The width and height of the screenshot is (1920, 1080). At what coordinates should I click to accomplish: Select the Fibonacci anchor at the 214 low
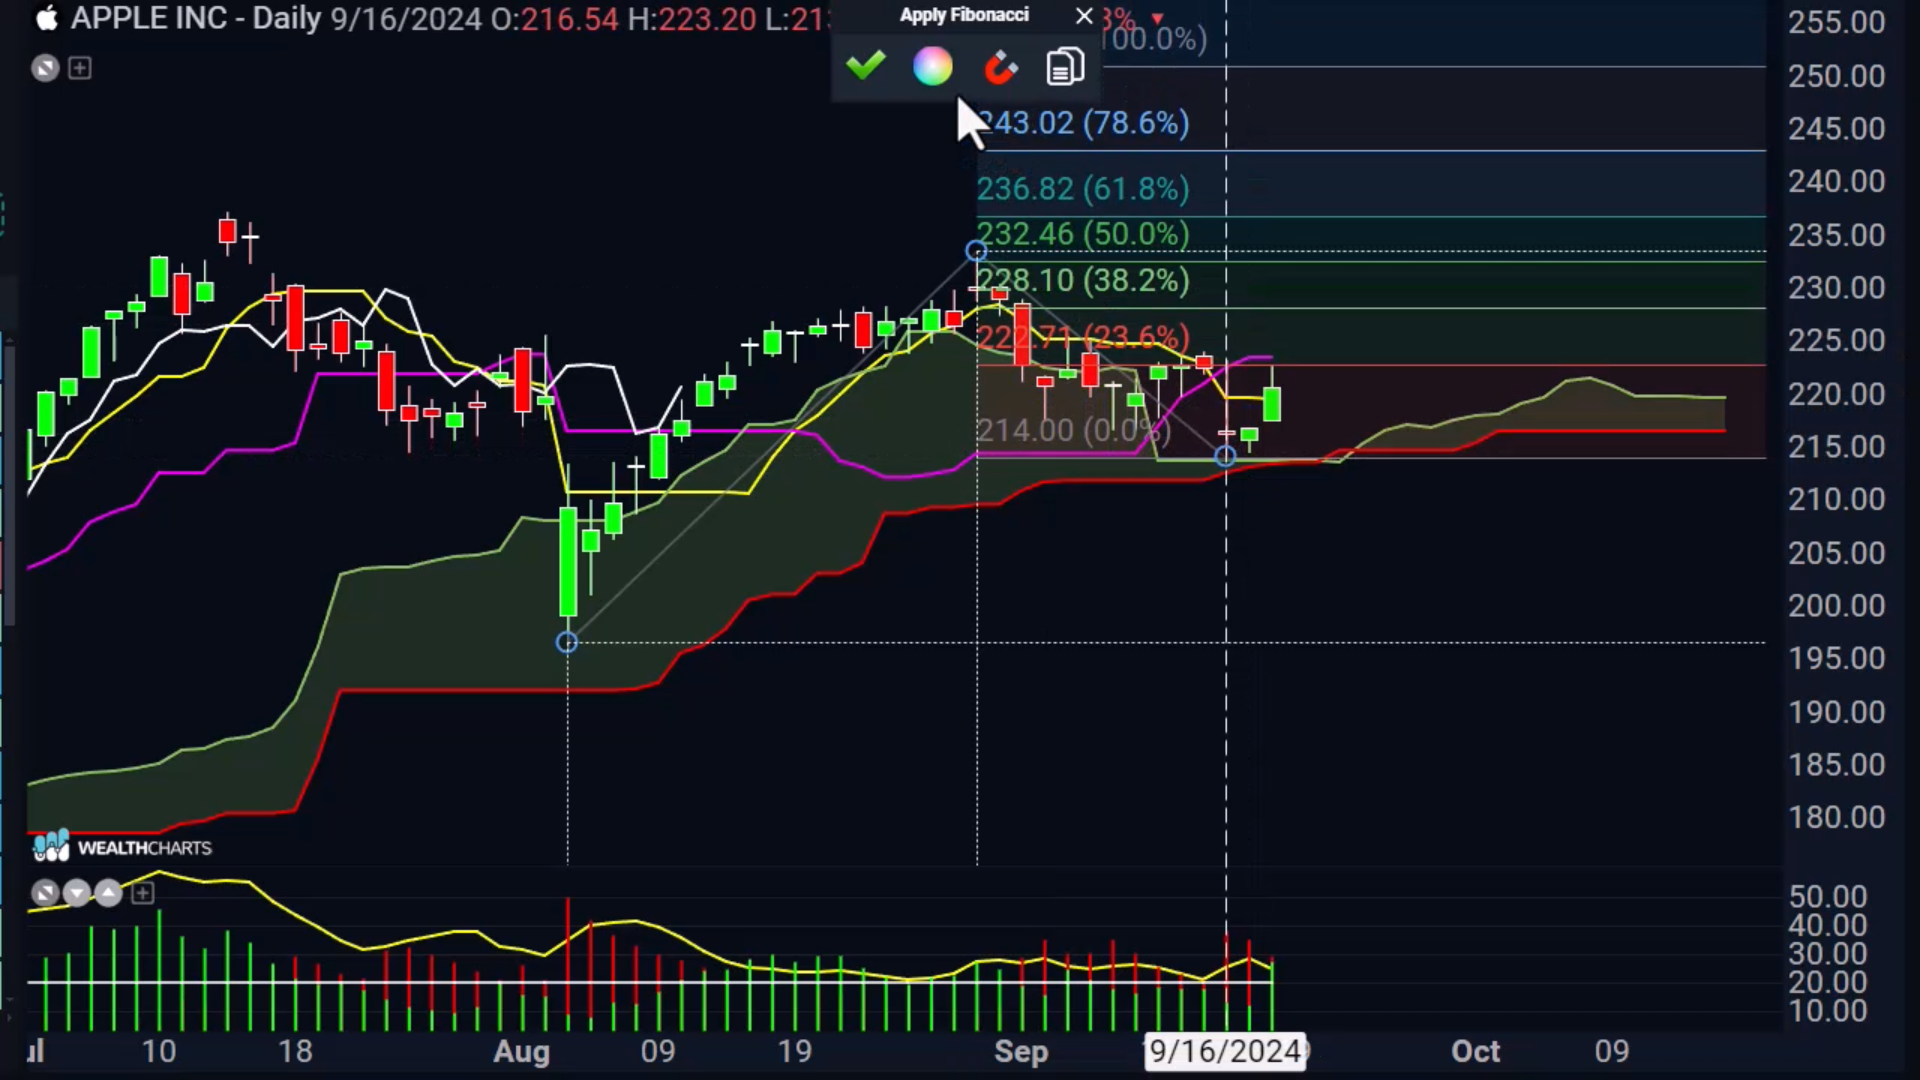coord(1225,457)
